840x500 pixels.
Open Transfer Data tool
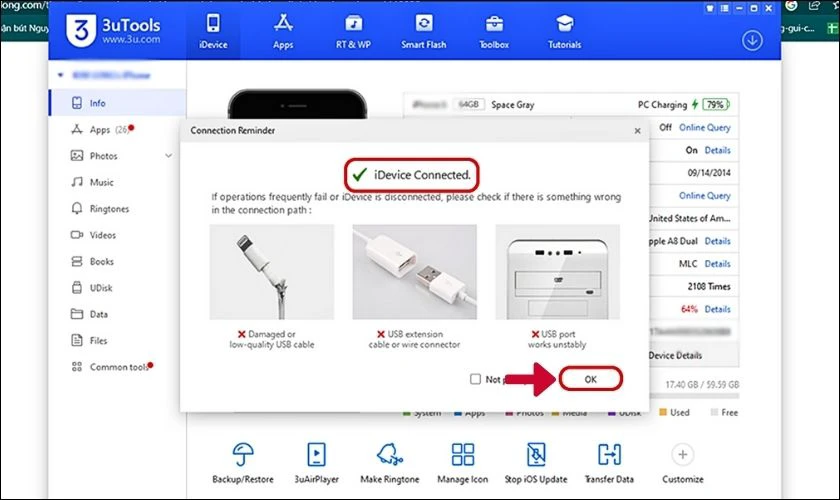tap(609, 463)
